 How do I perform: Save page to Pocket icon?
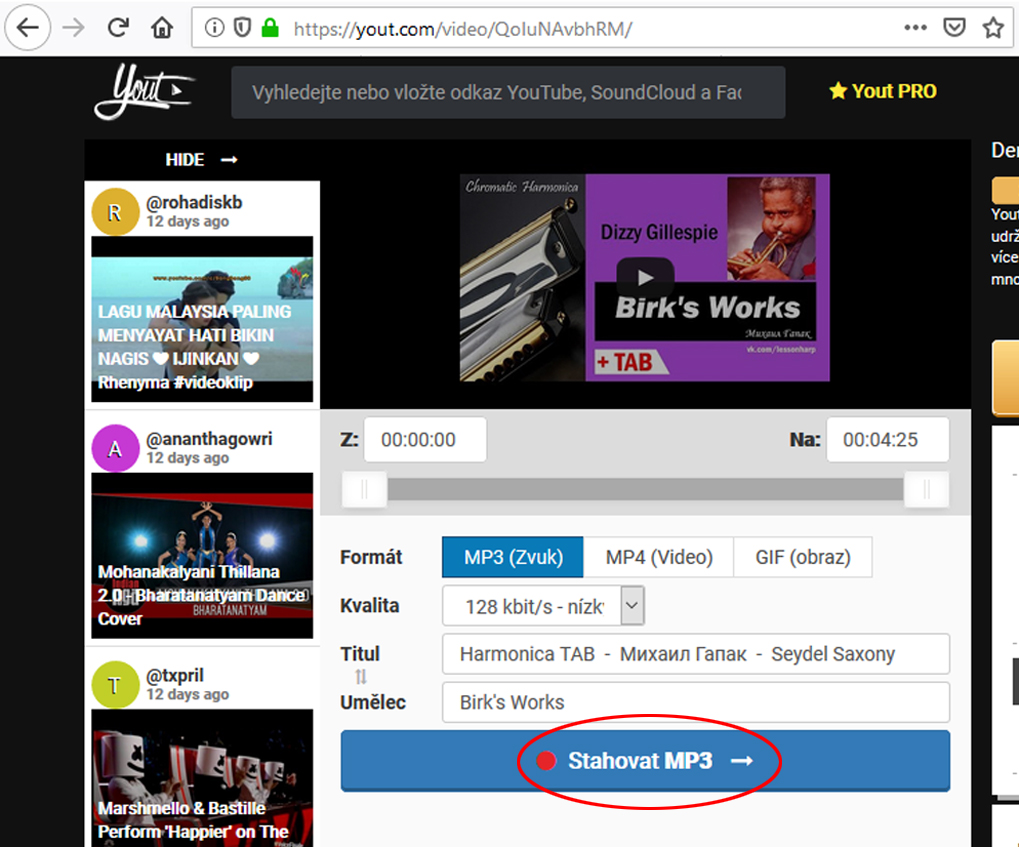[x=954, y=28]
